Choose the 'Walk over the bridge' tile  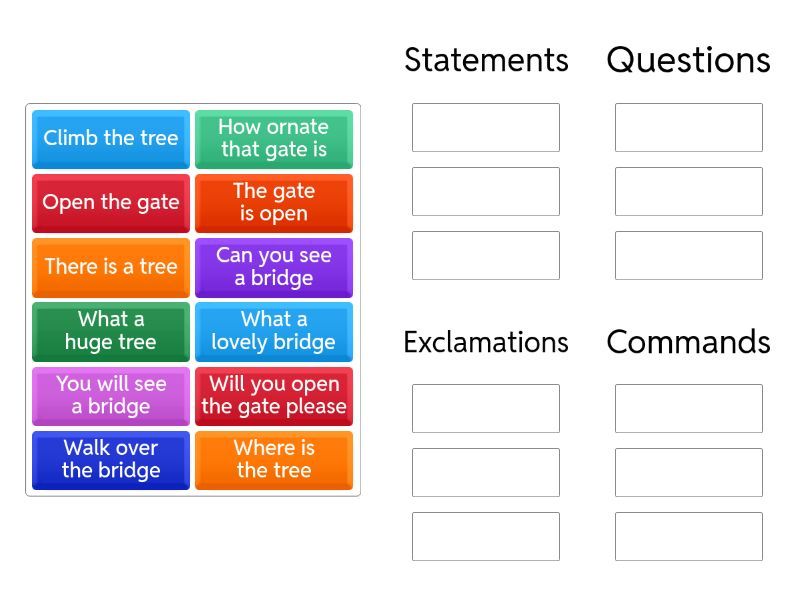coord(111,459)
